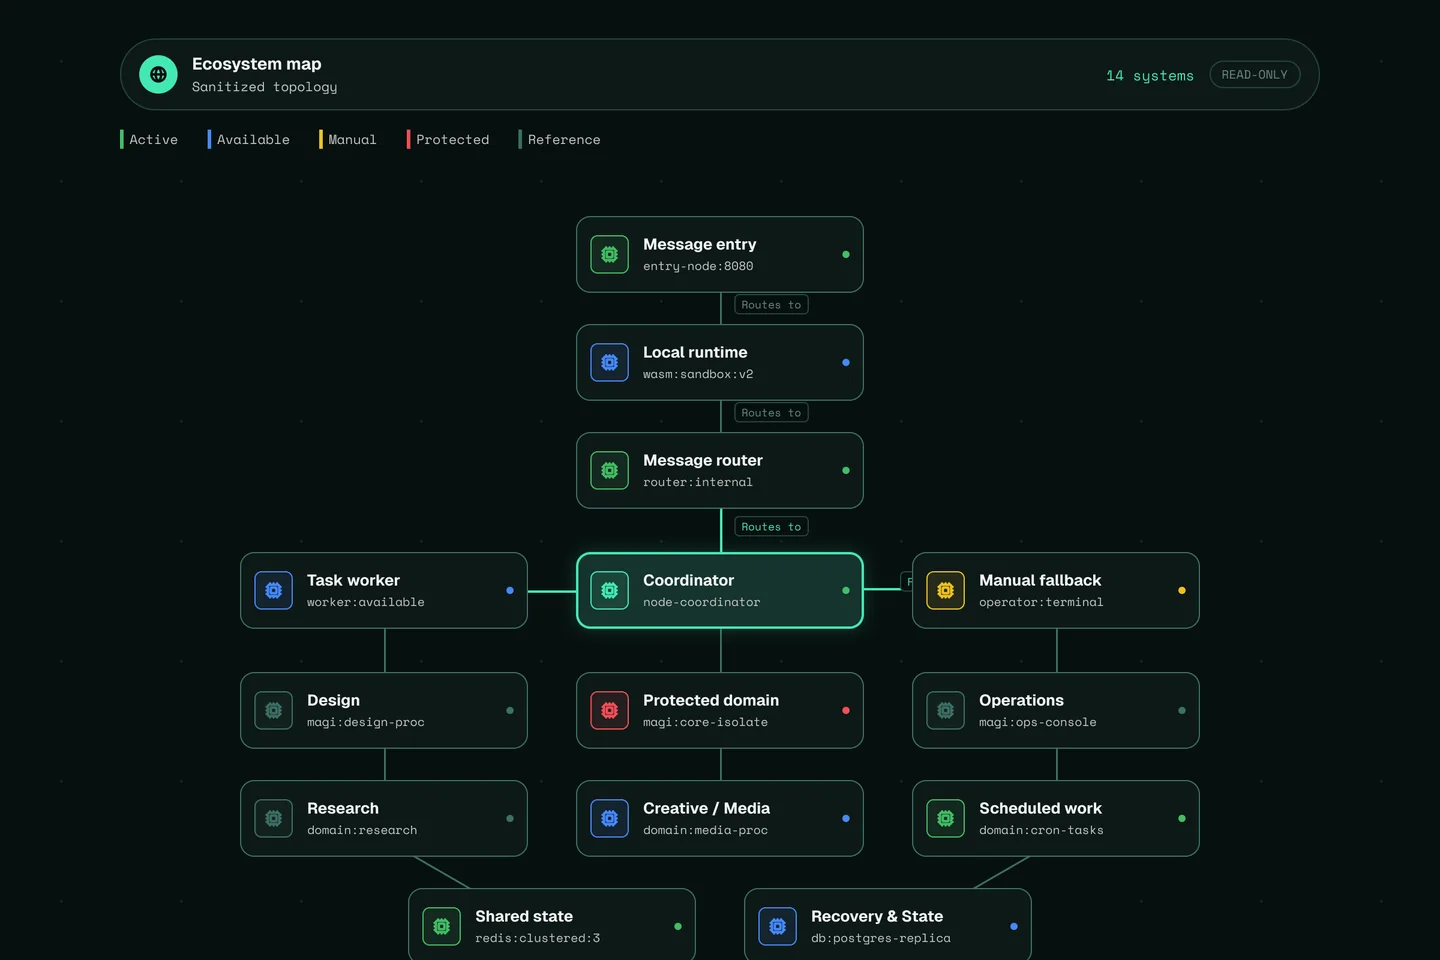The width and height of the screenshot is (1440, 960).
Task: Click the Message entry chip icon
Action: (x=609, y=254)
